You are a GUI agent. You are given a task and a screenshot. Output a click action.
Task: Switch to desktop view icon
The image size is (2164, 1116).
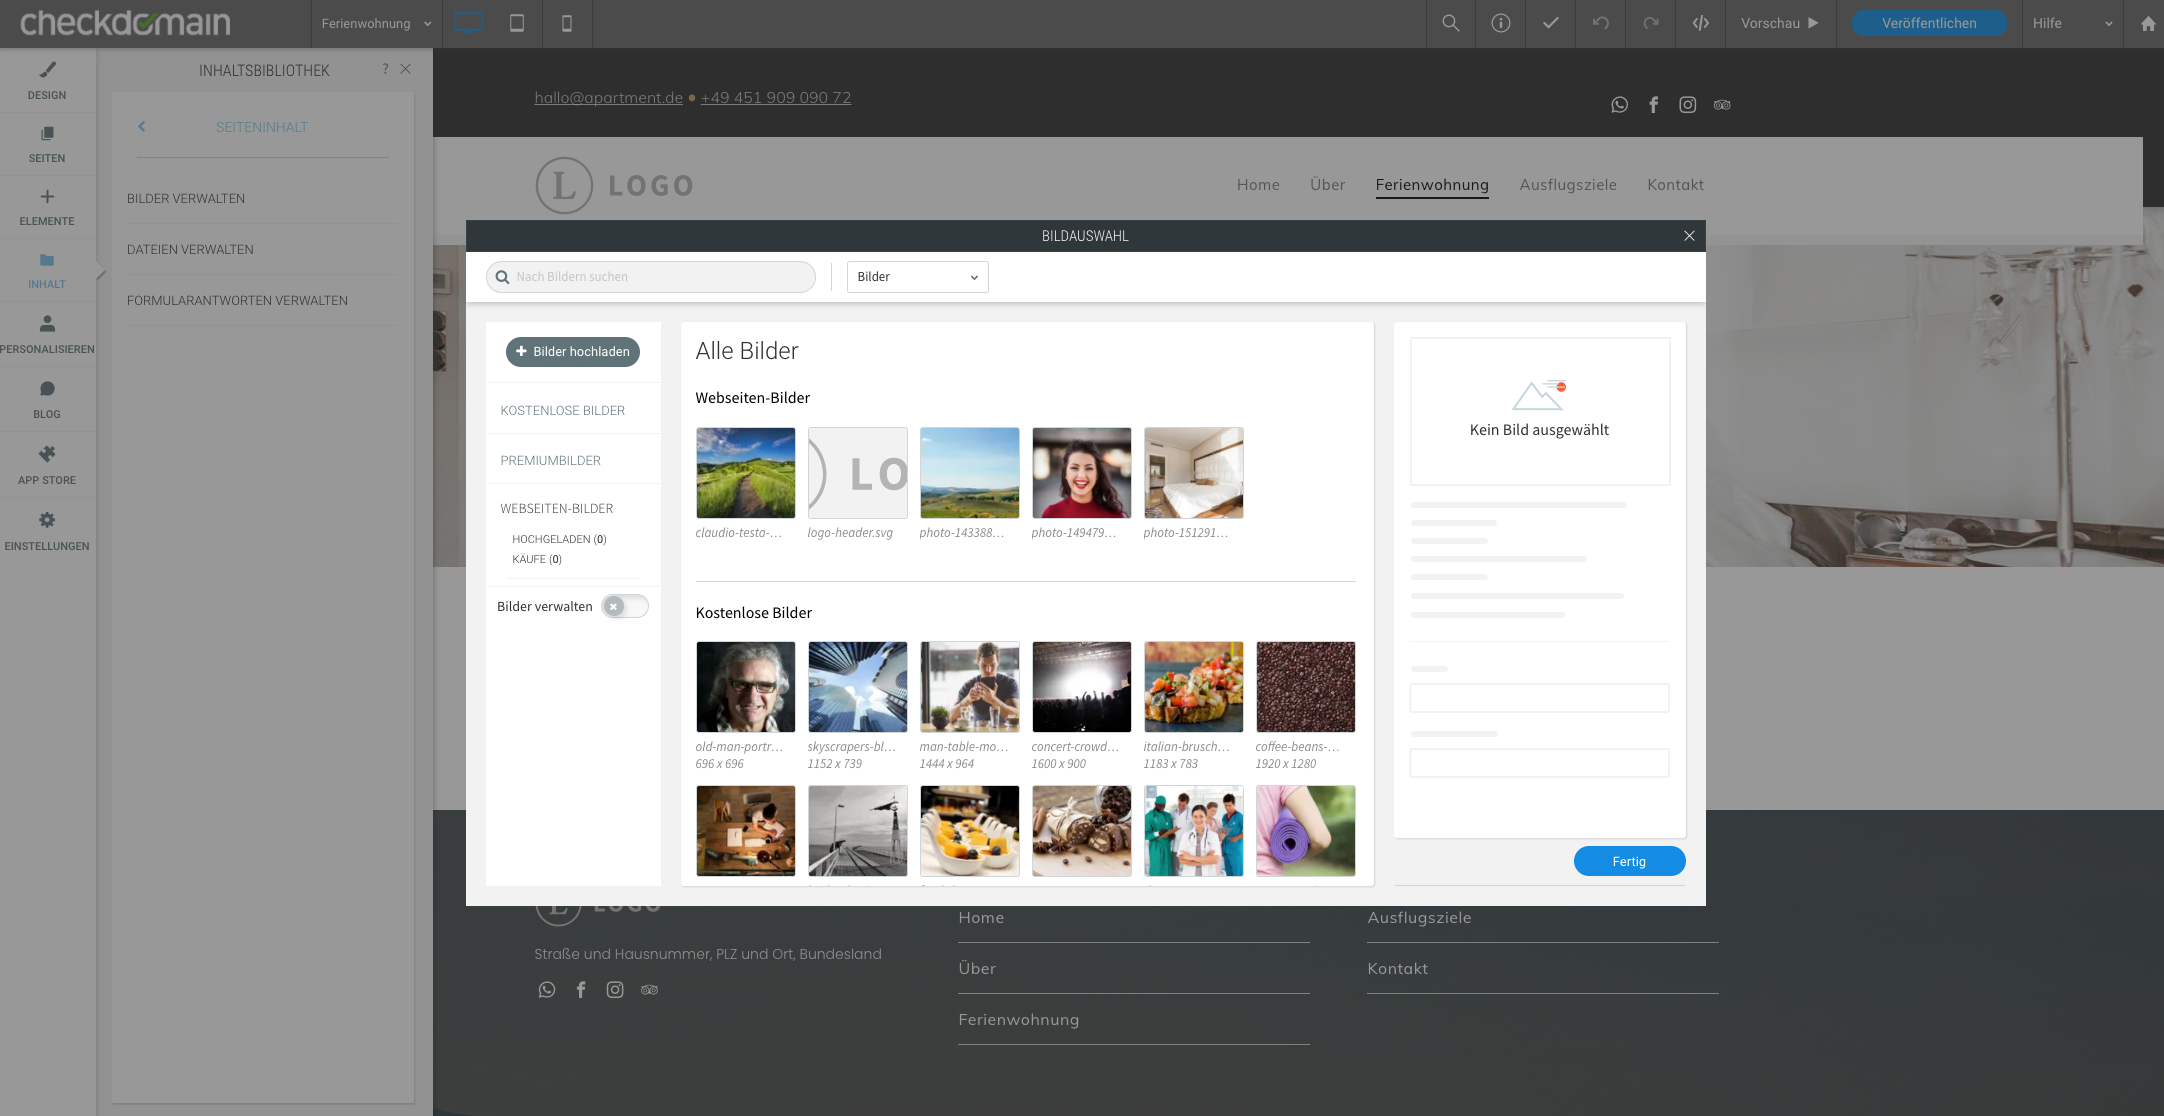tap(467, 23)
